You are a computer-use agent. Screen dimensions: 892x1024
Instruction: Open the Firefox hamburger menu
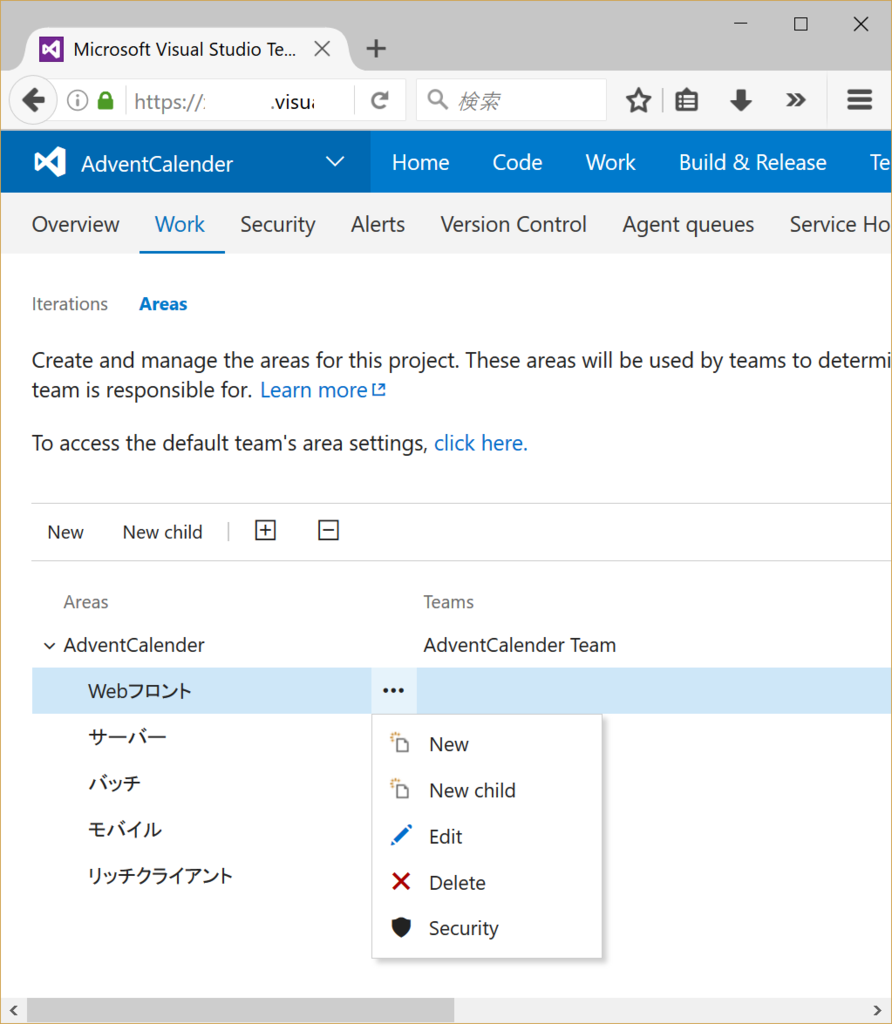point(859,100)
